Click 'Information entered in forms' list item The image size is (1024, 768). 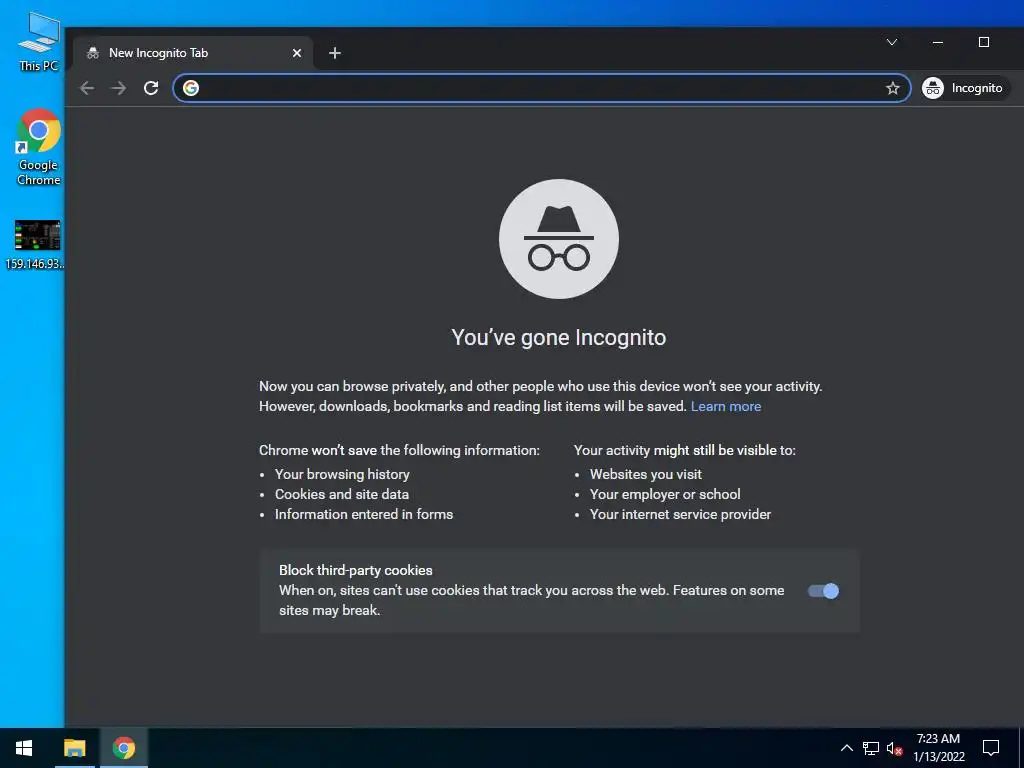pyautogui.click(x=364, y=515)
